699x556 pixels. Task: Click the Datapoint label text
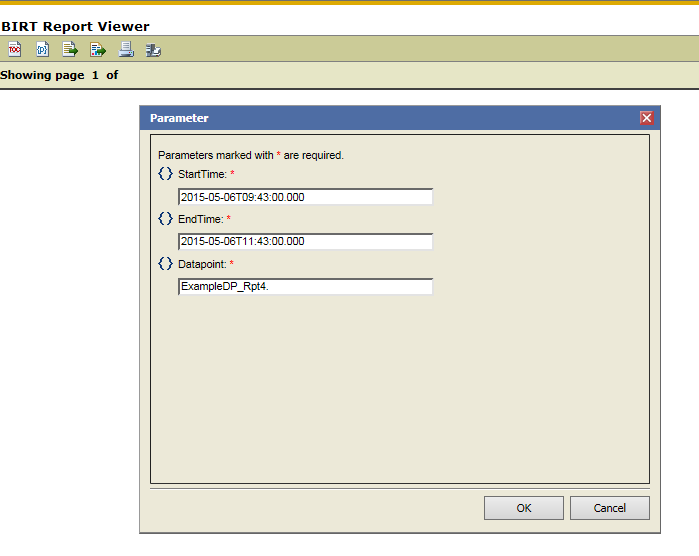coord(203,264)
